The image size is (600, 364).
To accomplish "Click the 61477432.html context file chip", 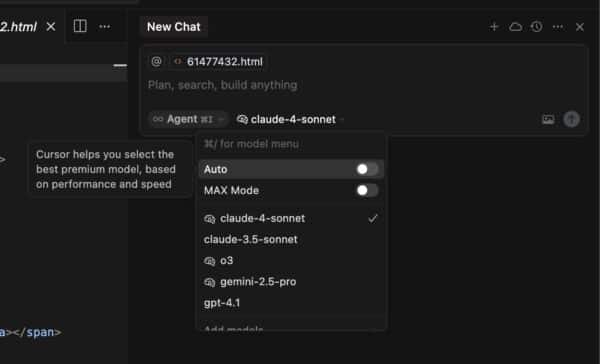I will (x=218, y=62).
